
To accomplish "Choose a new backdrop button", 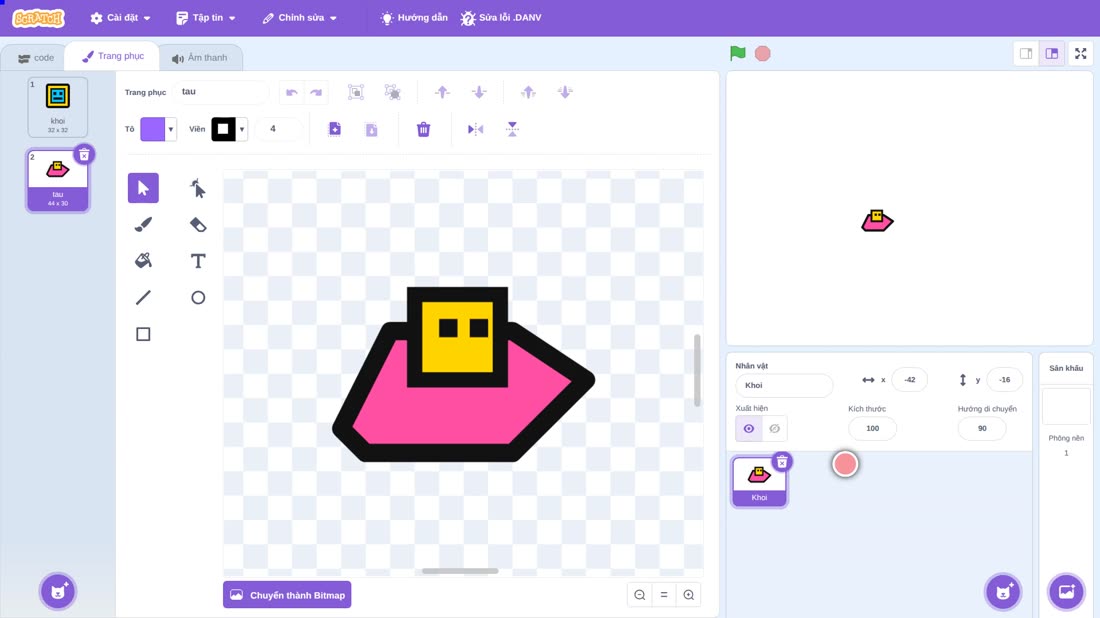I will tap(1066, 591).
